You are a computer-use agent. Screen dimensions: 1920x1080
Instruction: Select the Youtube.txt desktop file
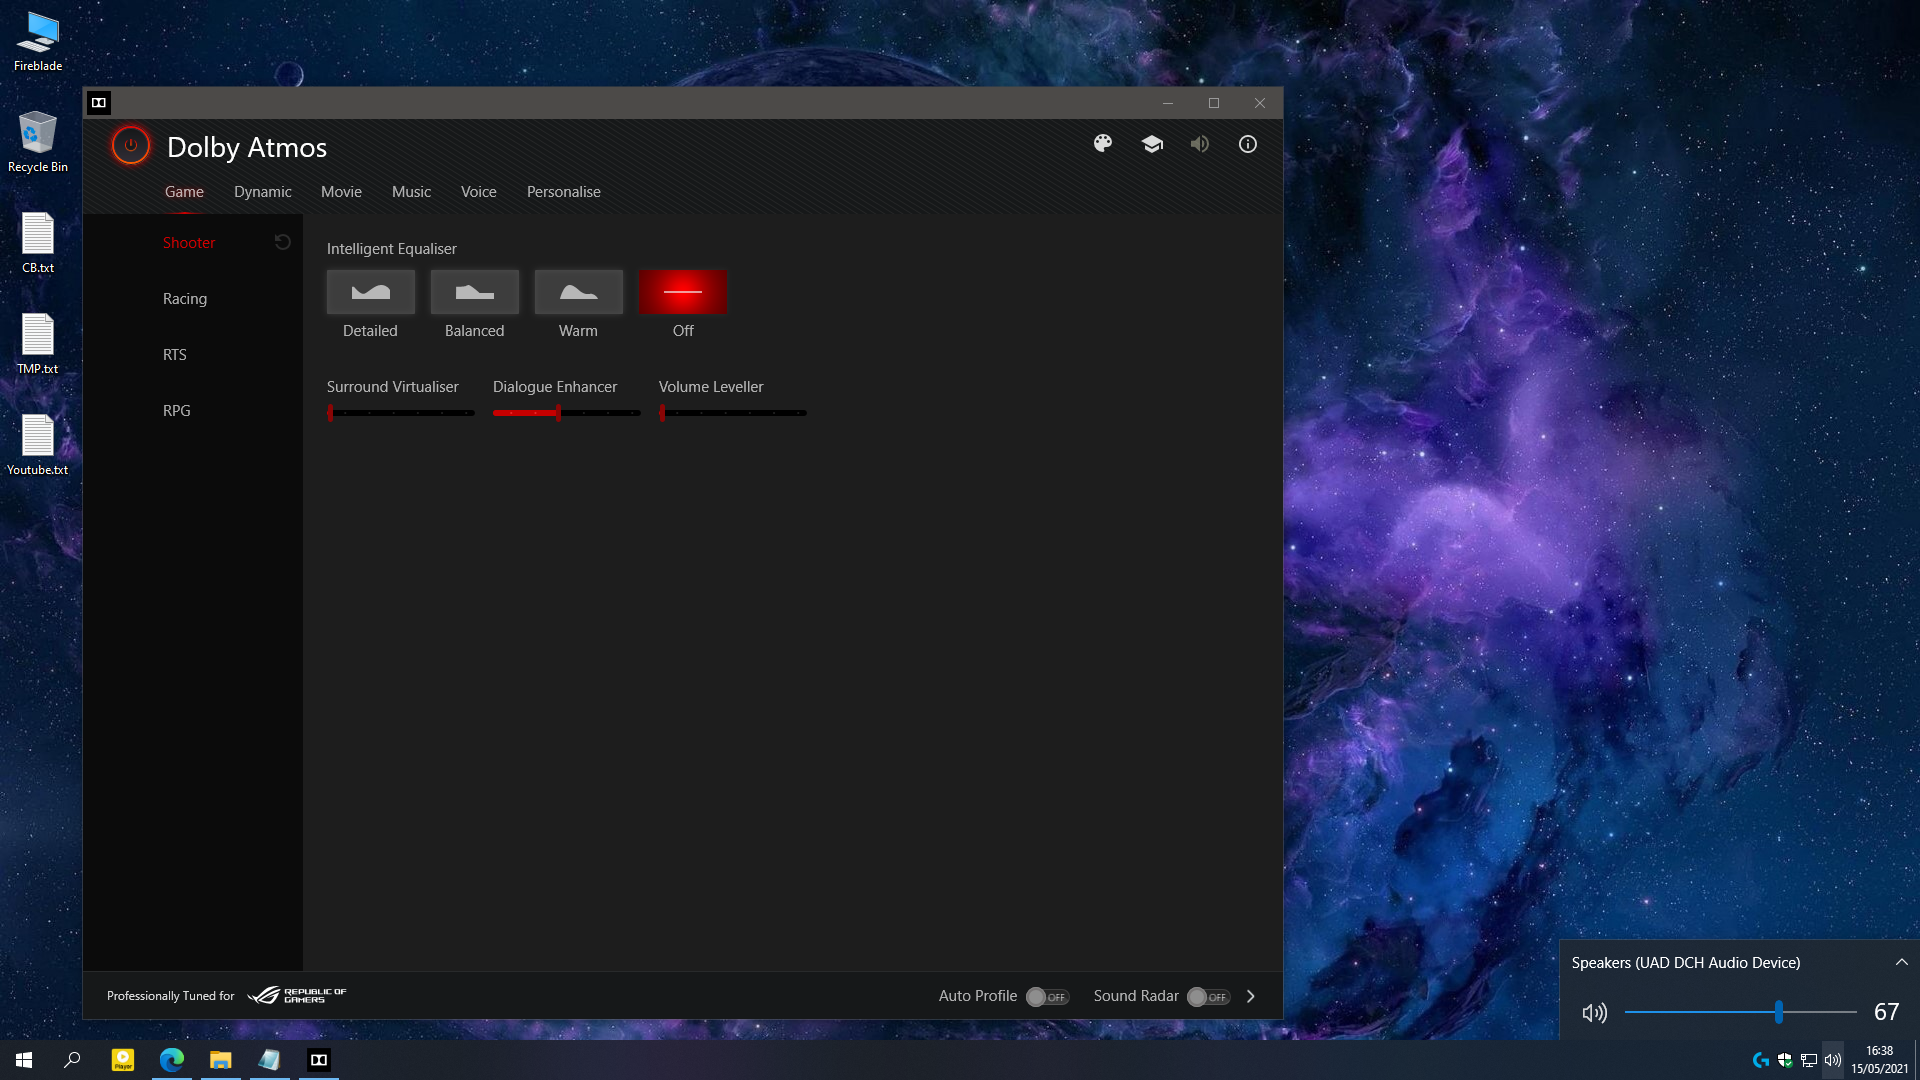point(38,445)
